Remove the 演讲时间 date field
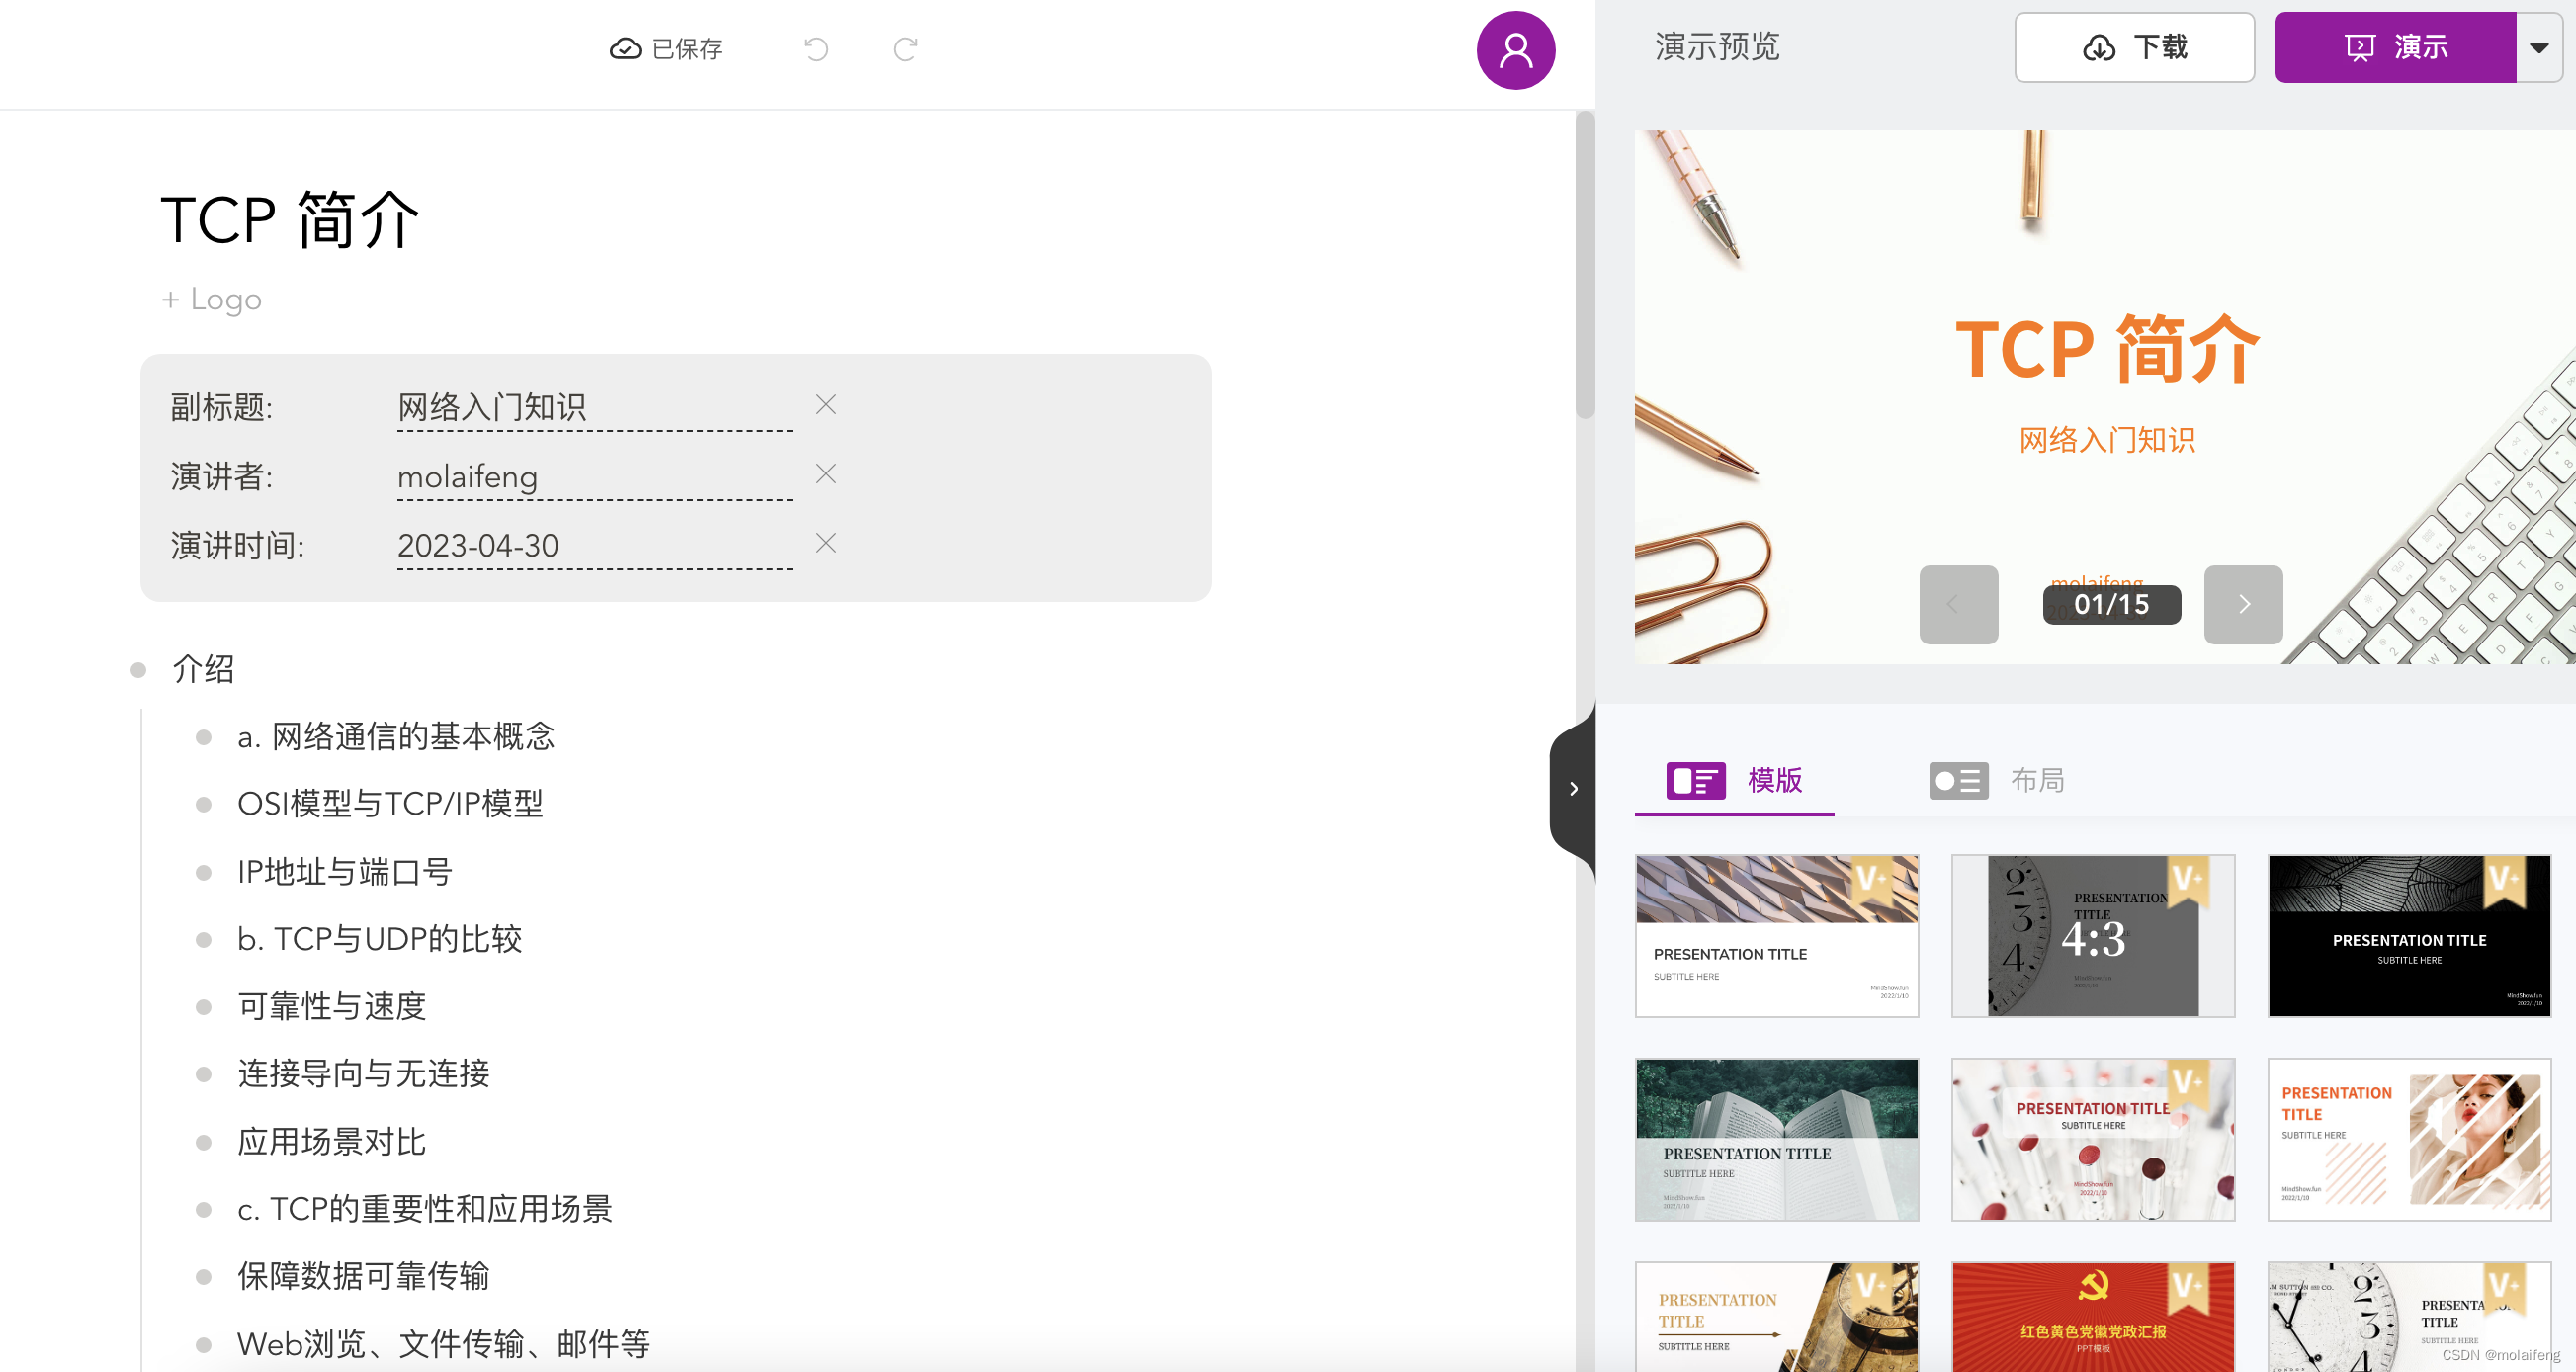The width and height of the screenshot is (2576, 1372). (x=826, y=543)
